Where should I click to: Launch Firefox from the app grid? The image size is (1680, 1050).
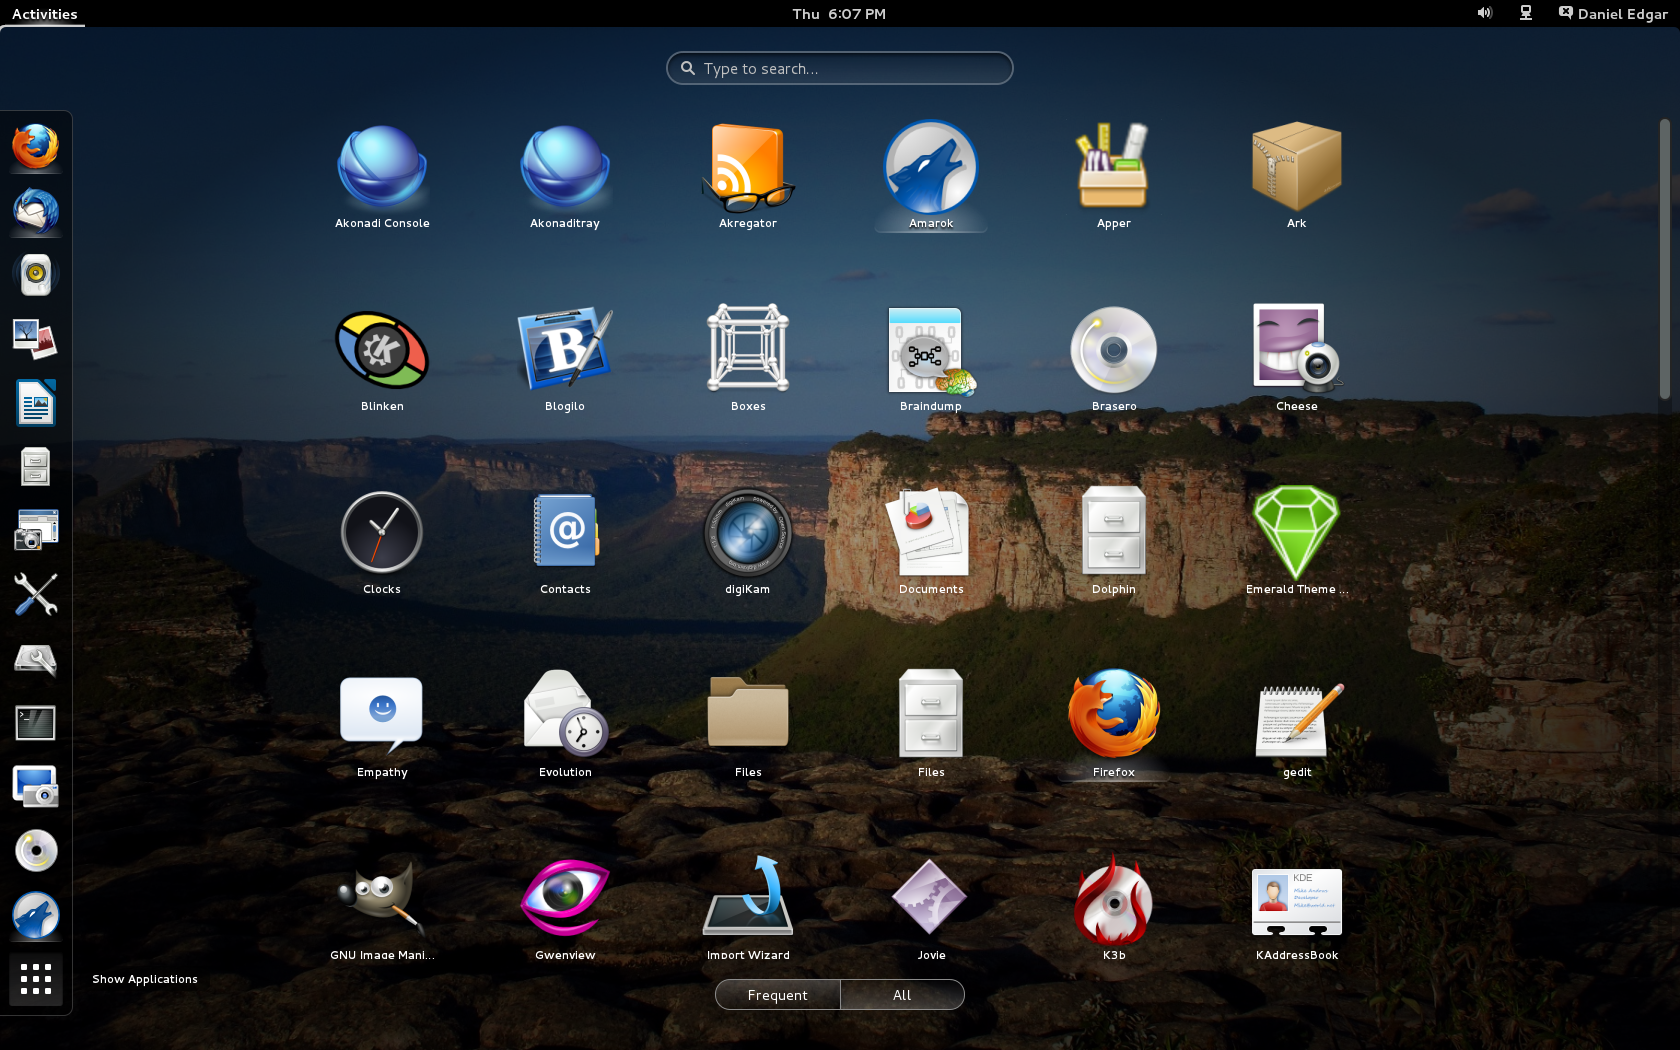[x=1114, y=725]
